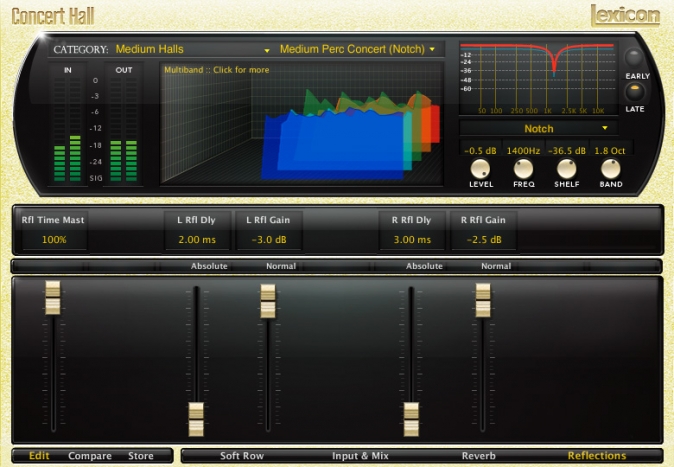Toggle the EARLY reflections button
This screenshot has height=467, width=674.
pyautogui.click(x=634, y=57)
